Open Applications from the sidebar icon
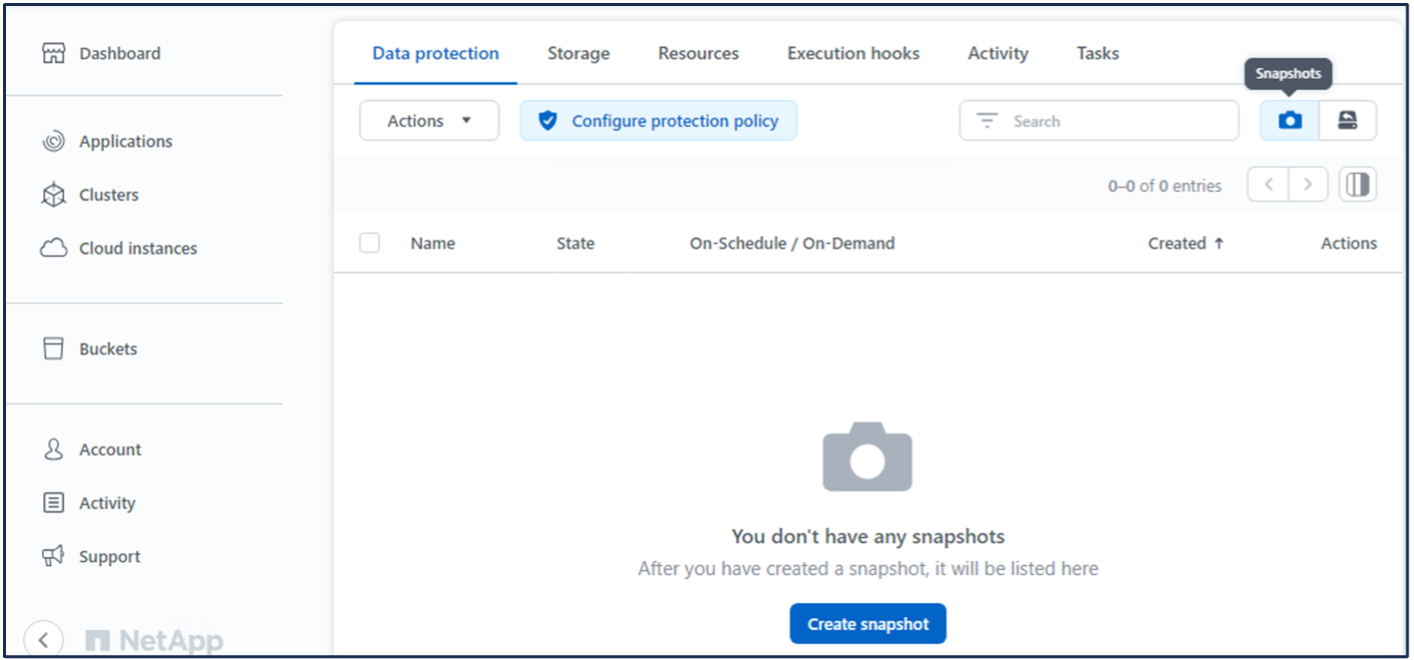Viewport: 1414px width, 660px height. (53, 141)
